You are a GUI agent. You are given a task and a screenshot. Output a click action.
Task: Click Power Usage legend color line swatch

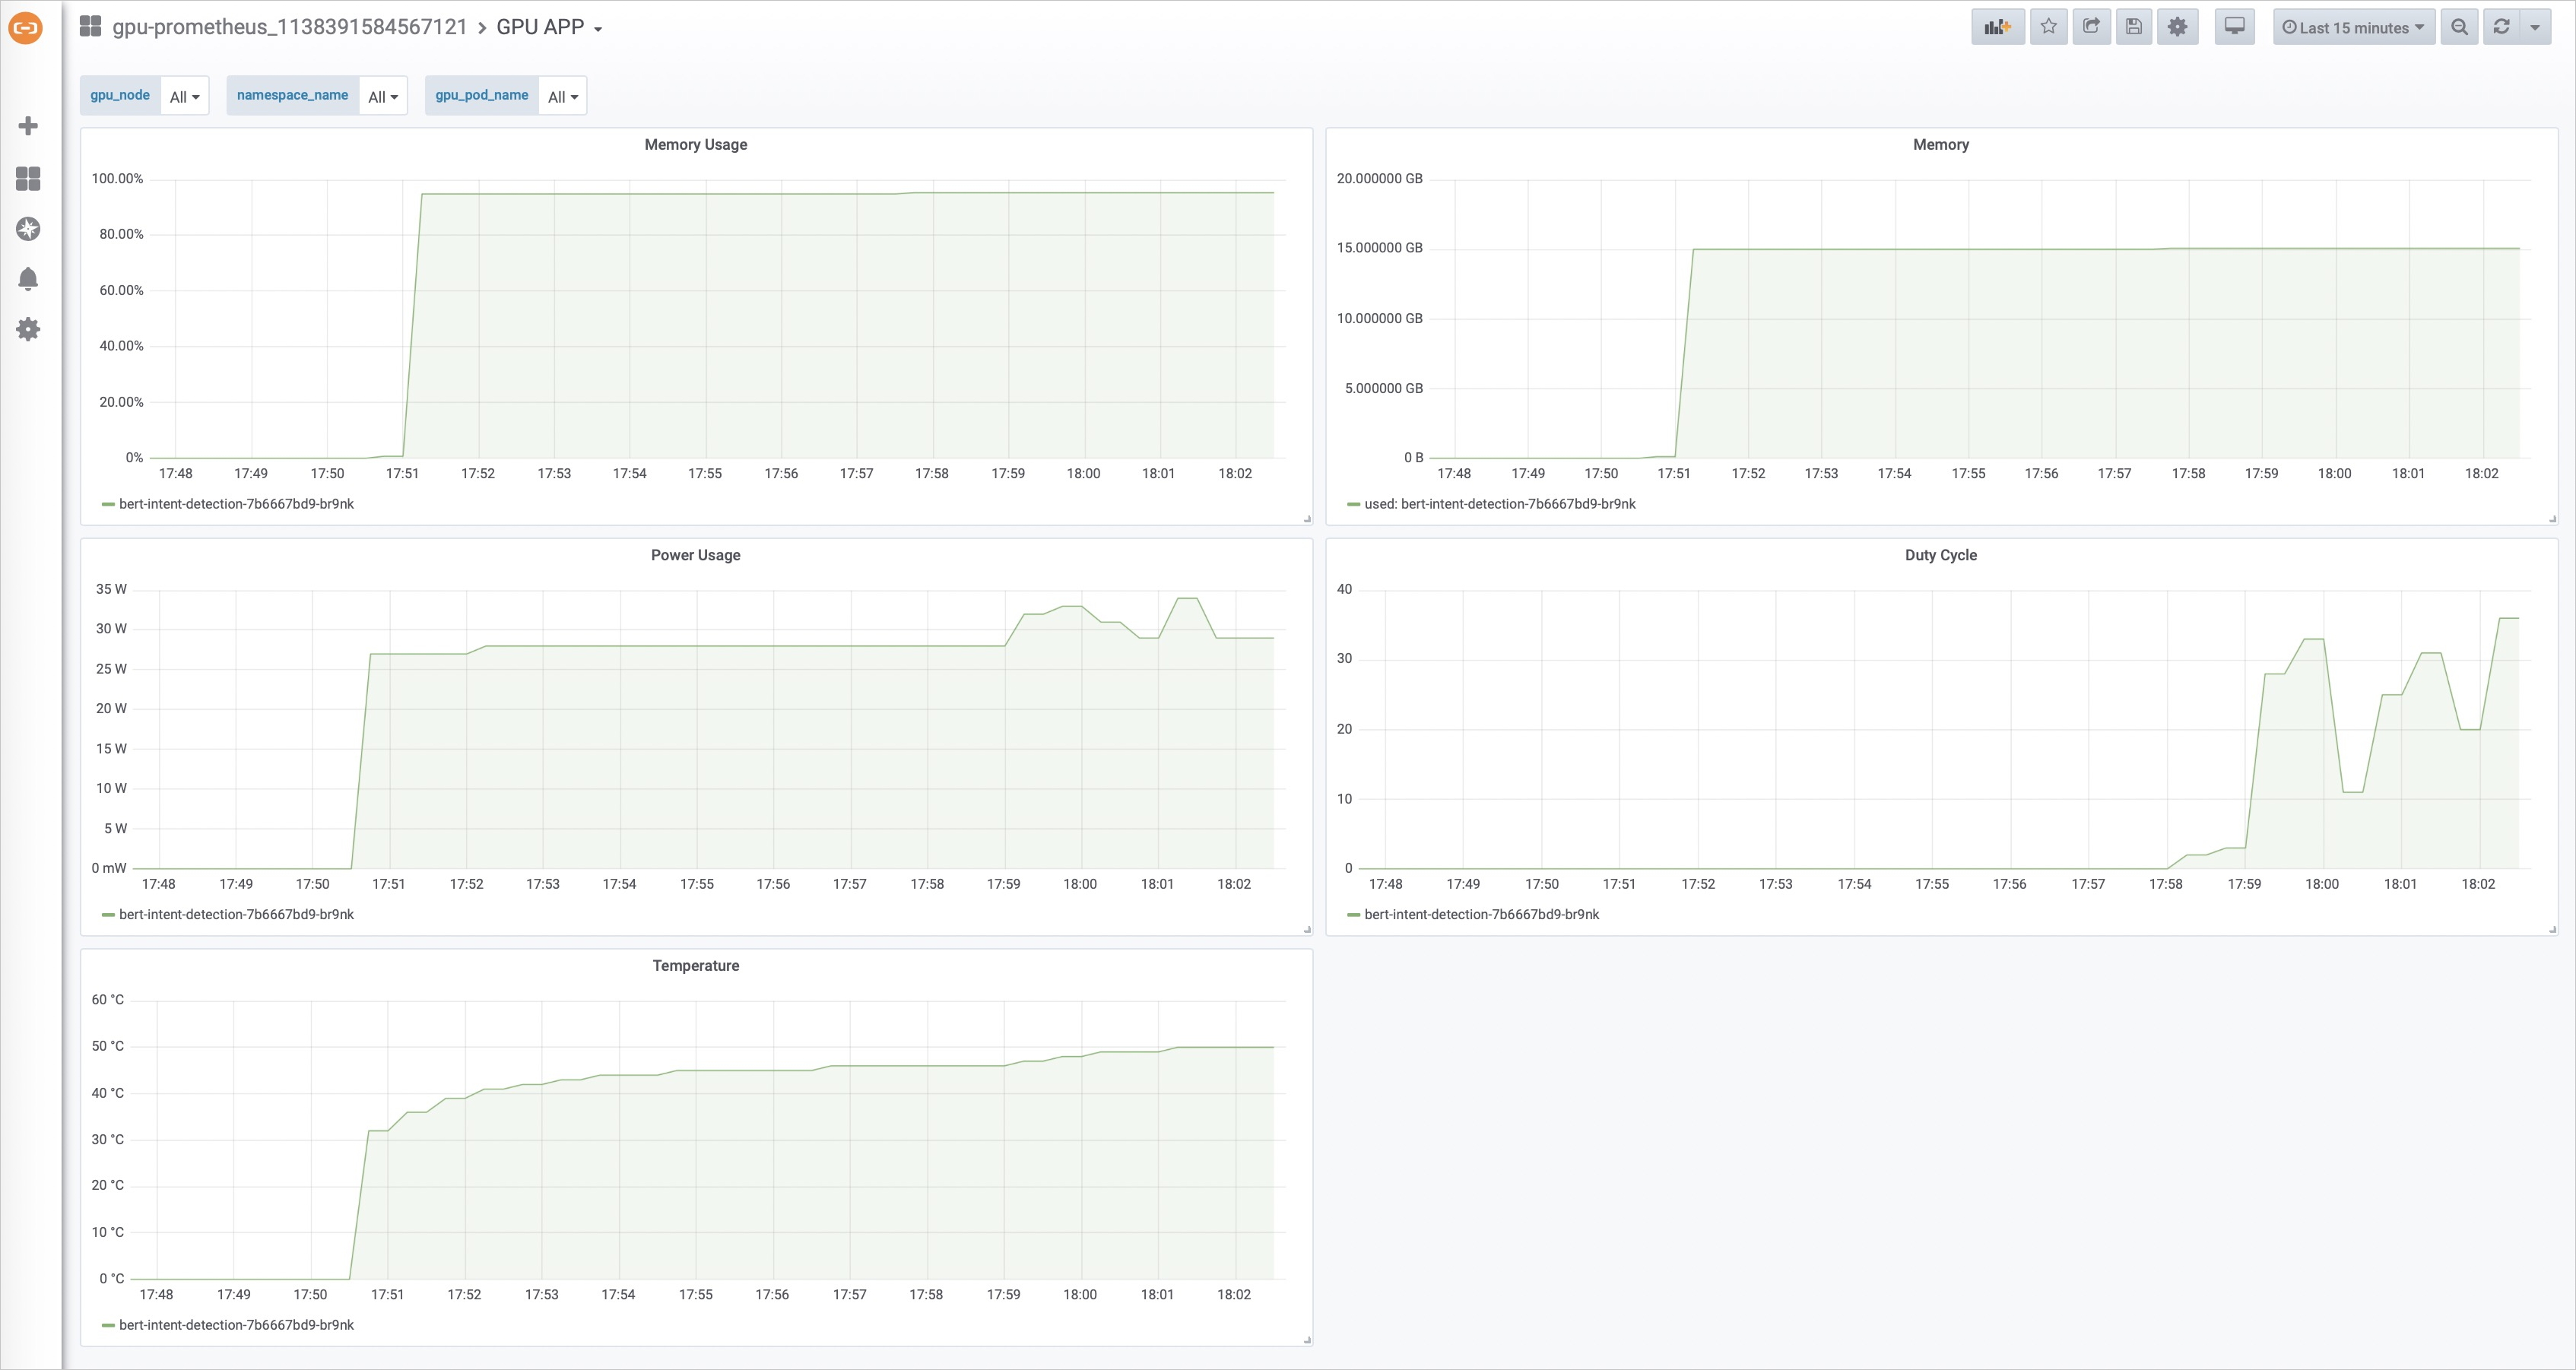click(108, 915)
